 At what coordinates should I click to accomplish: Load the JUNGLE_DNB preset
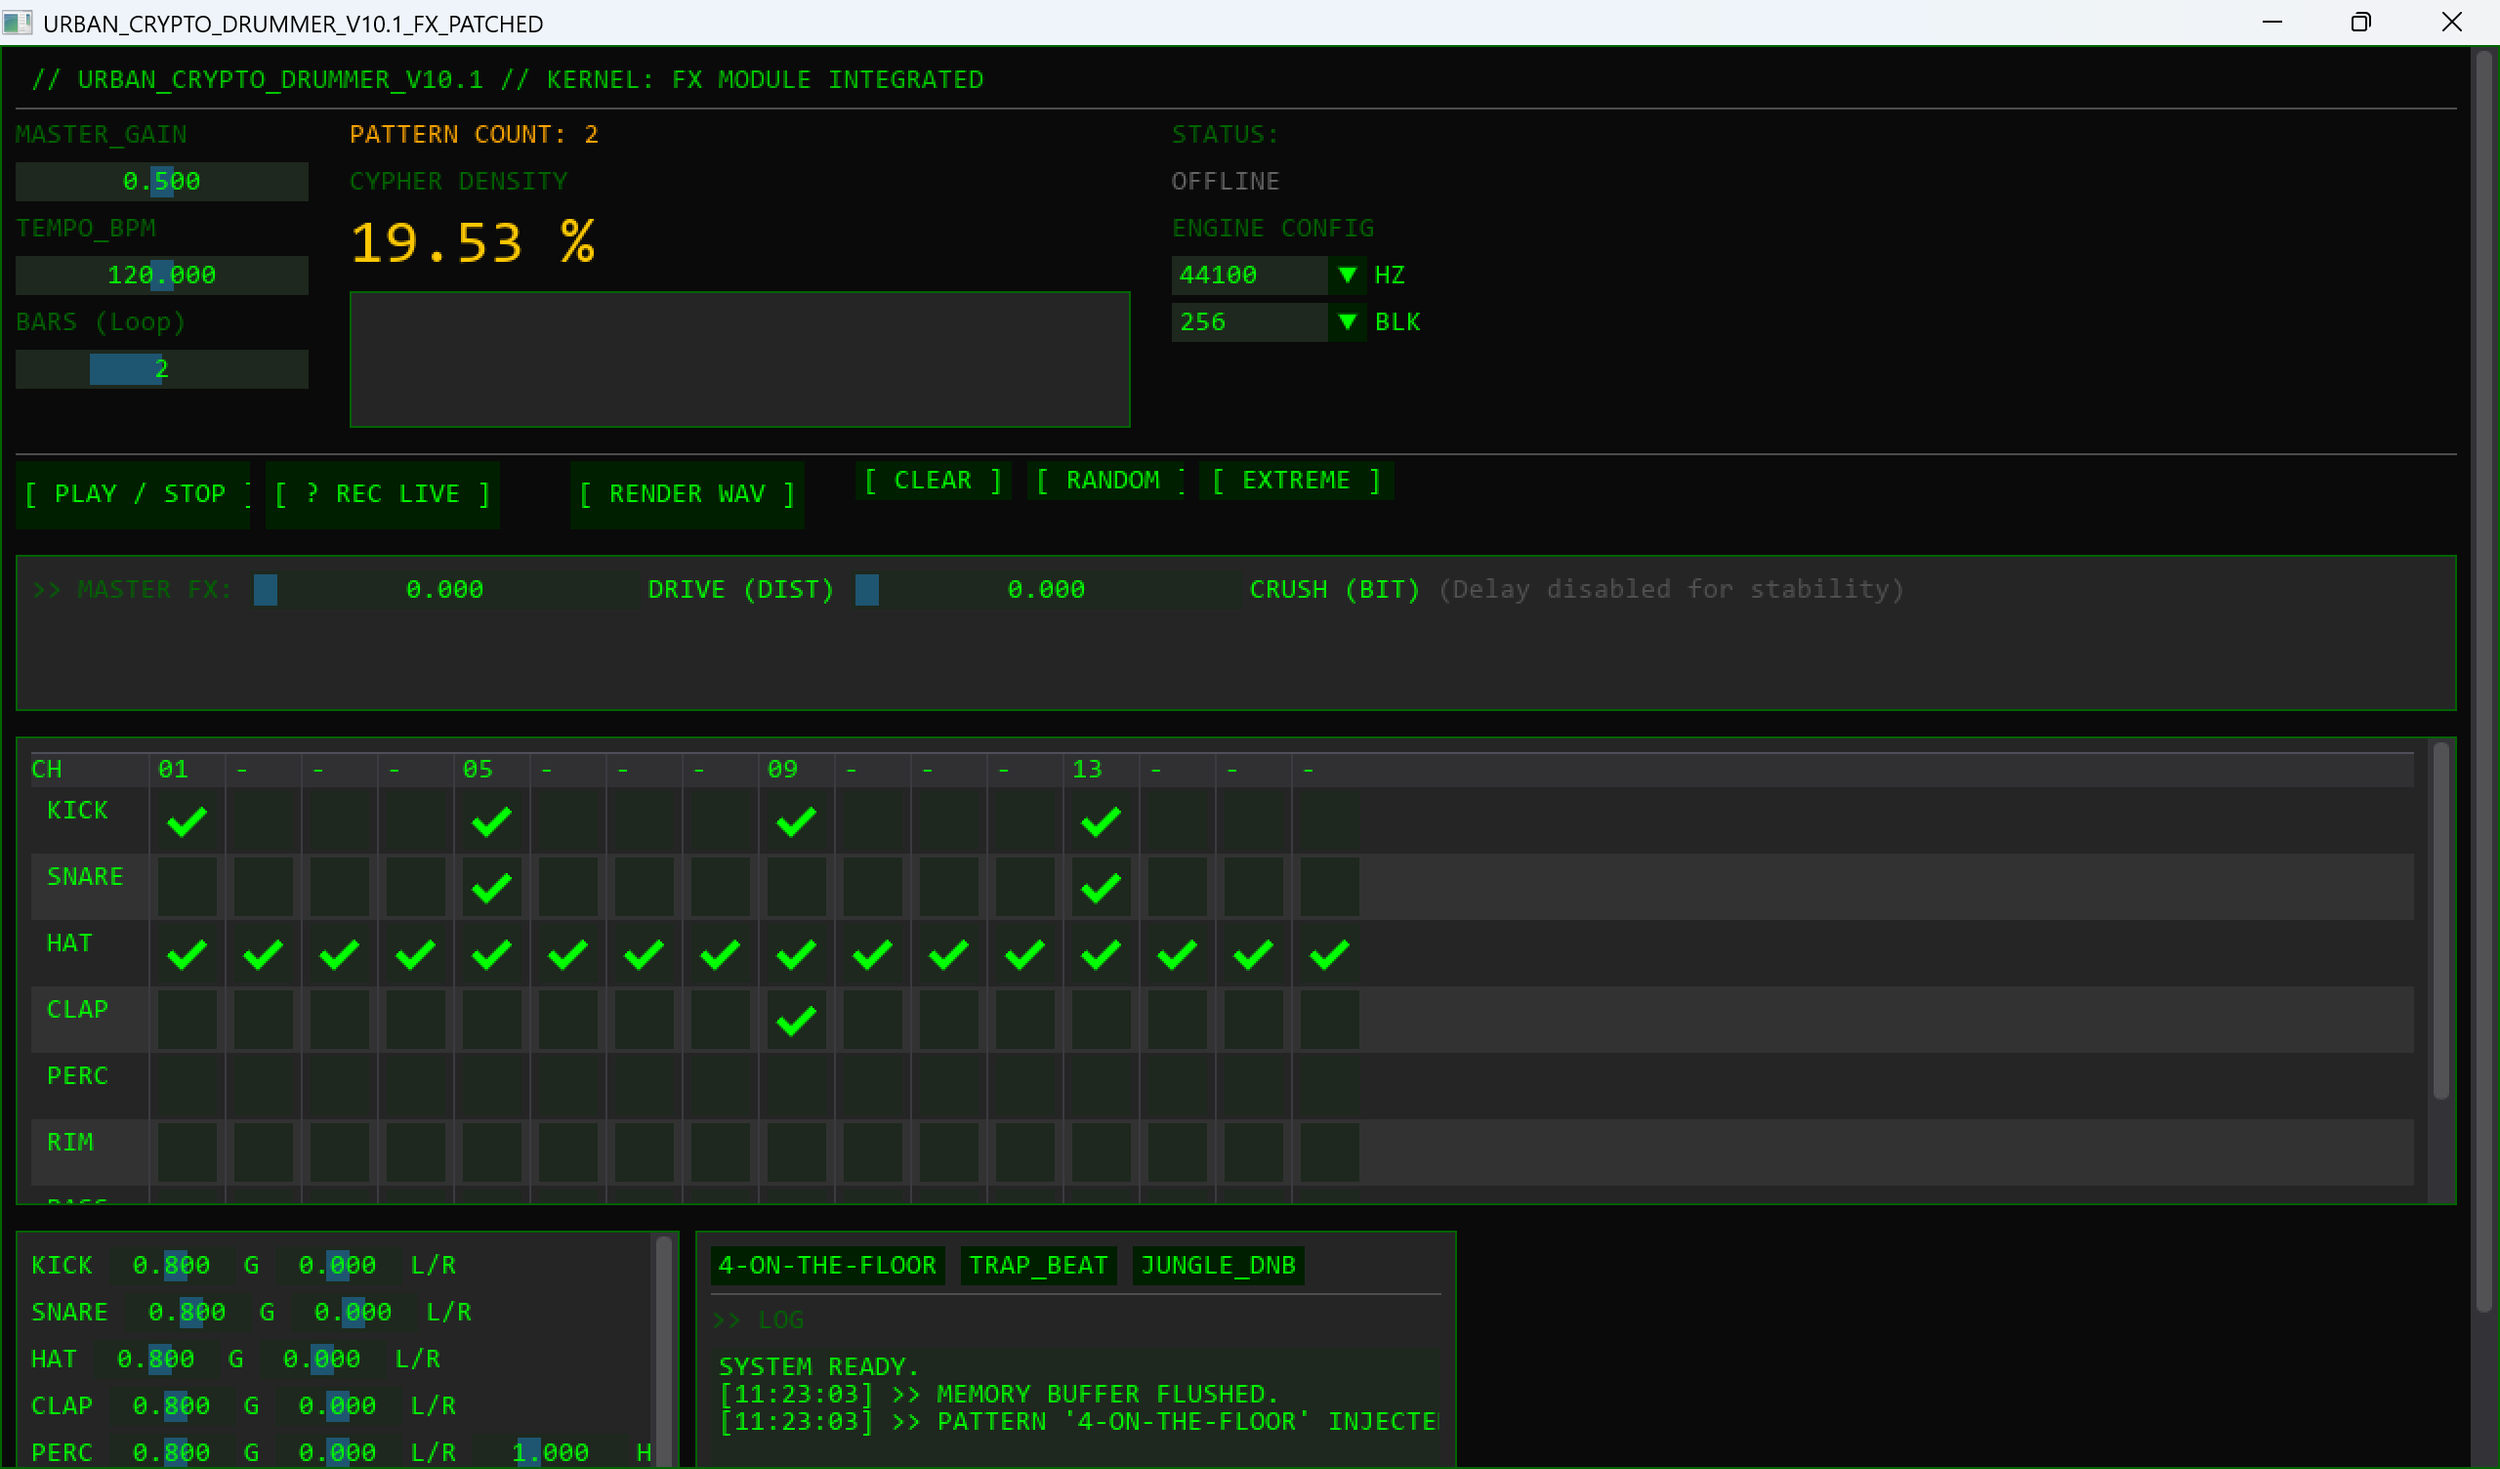coord(1217,1264)
